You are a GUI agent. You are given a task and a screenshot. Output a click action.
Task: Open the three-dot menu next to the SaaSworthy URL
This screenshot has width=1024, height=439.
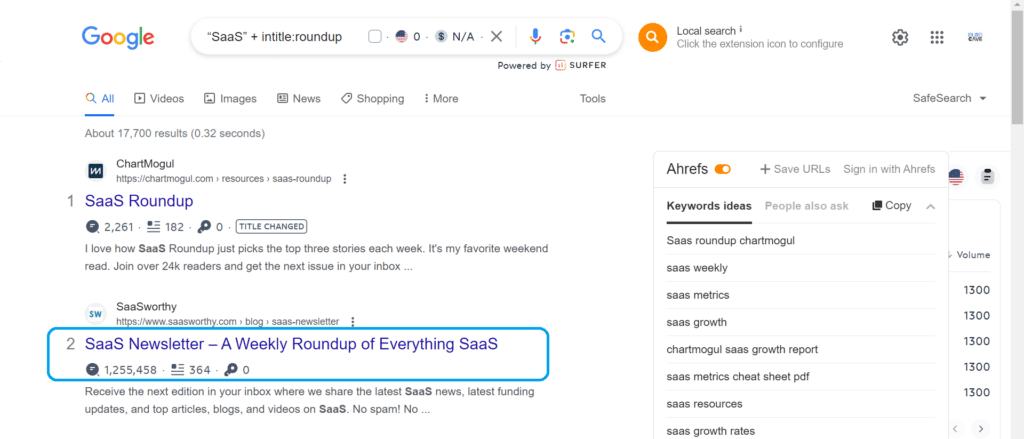pyautogui.click(x=353, y=321)
